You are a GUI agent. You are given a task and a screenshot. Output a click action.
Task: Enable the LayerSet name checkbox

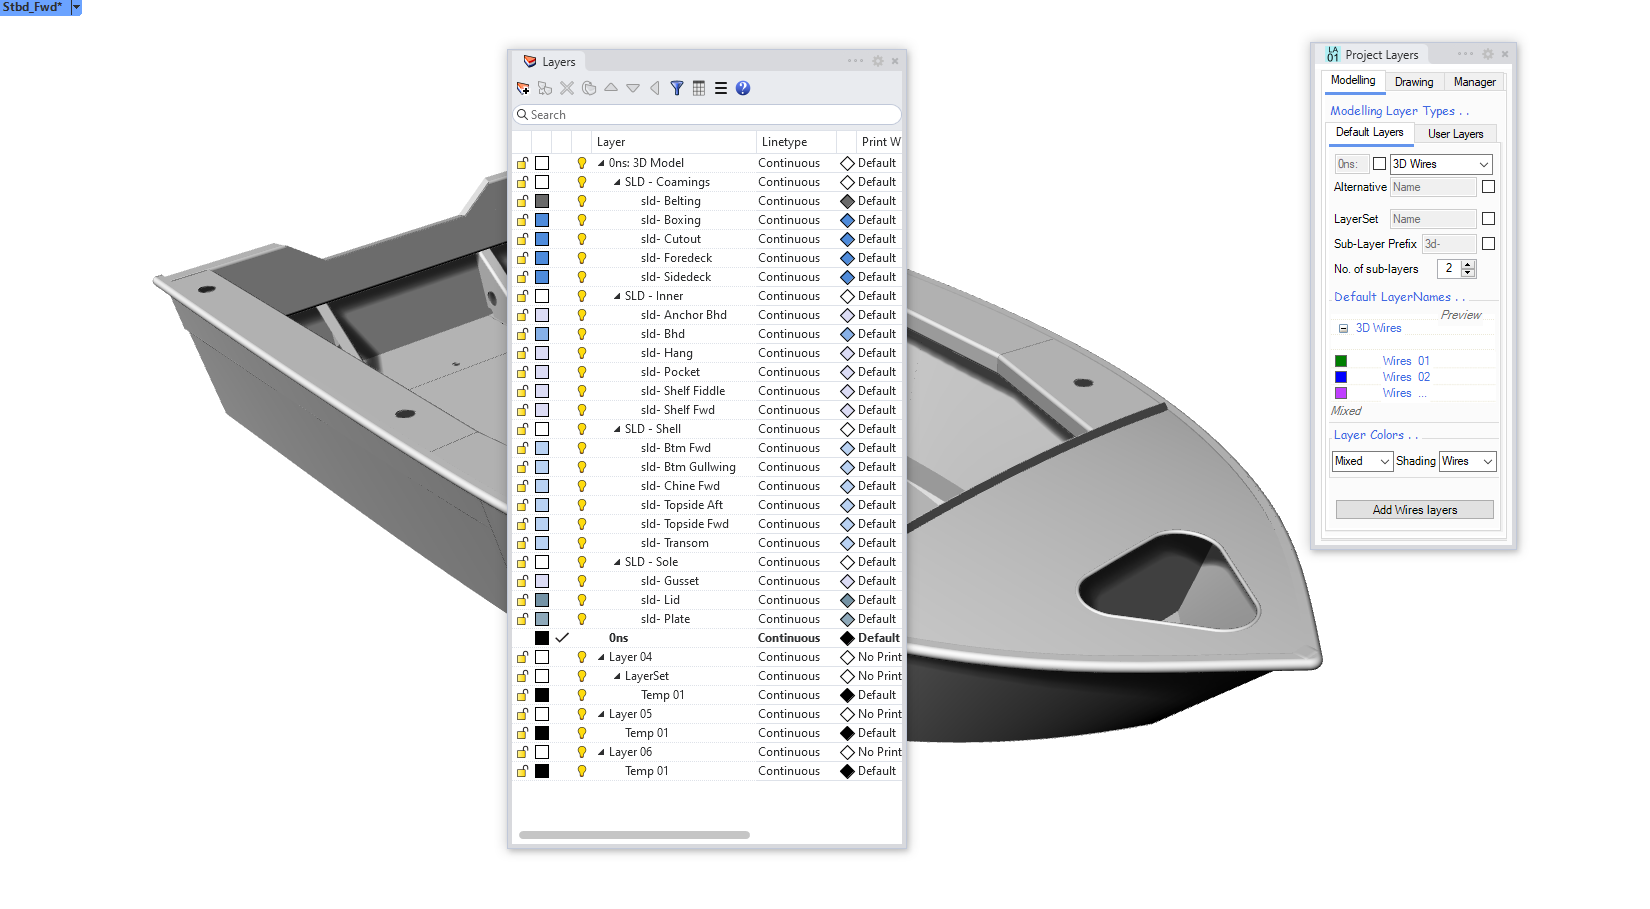click(1488, 219)
